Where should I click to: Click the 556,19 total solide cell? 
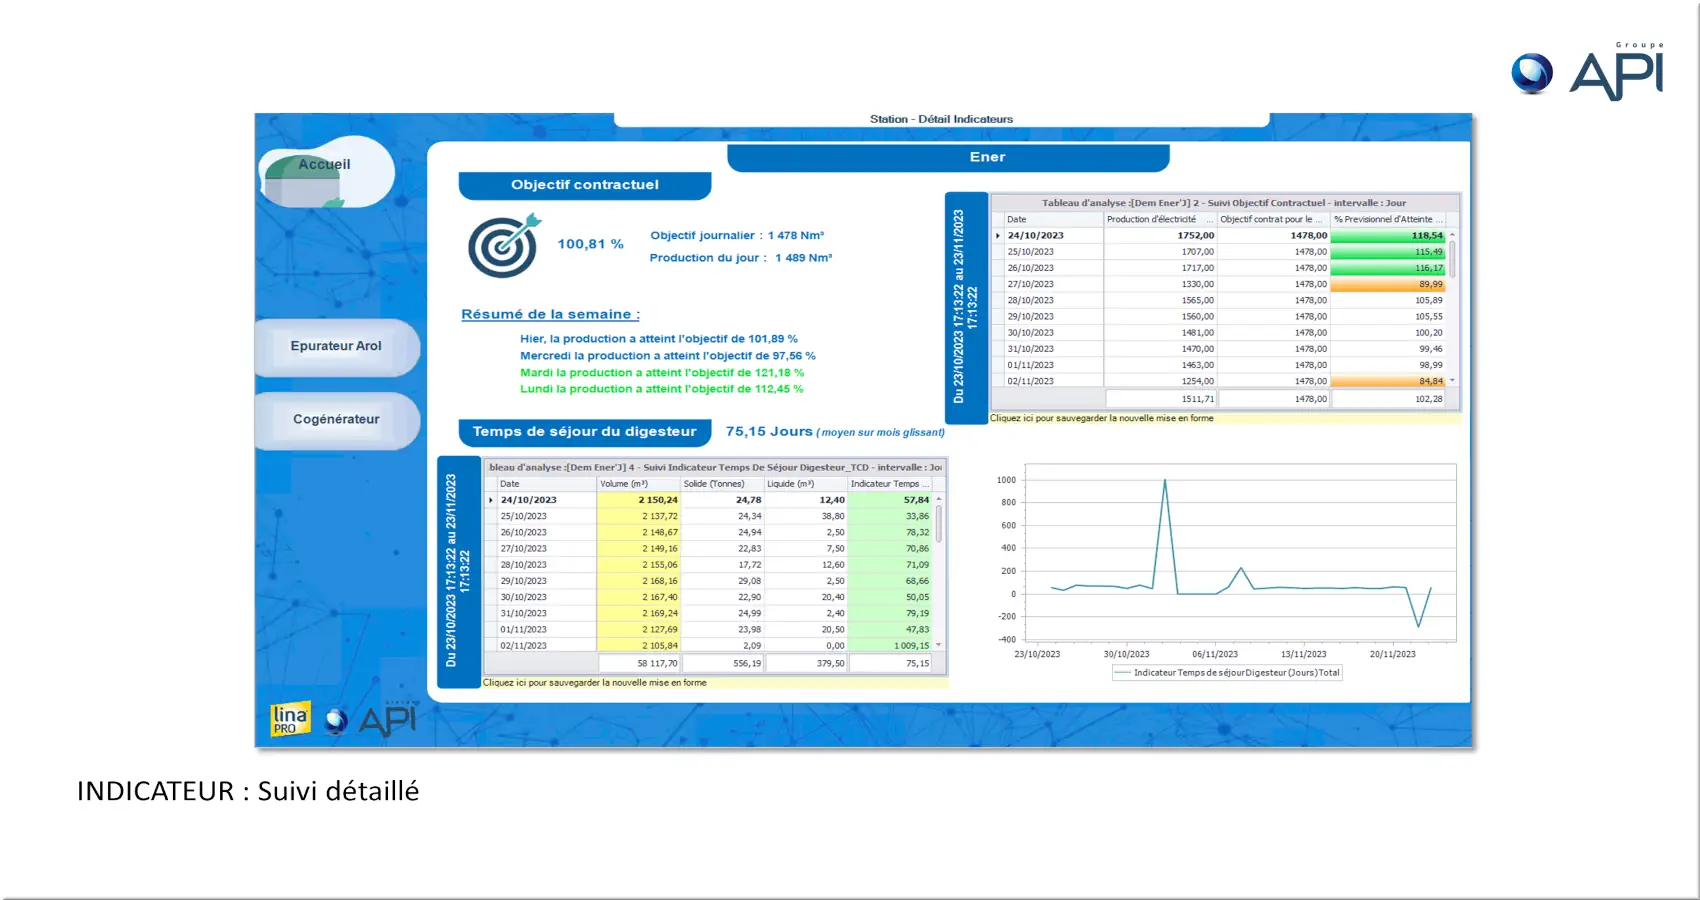[x=722, y=663]
